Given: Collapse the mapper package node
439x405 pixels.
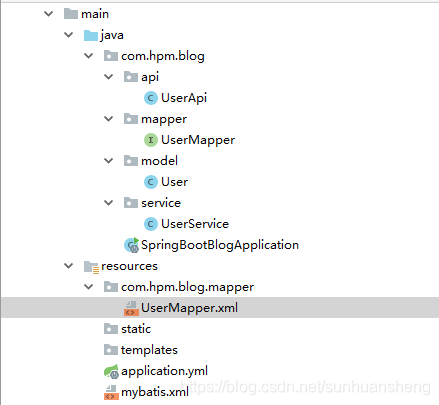Looking at the screenshot, I should point(109,119).
